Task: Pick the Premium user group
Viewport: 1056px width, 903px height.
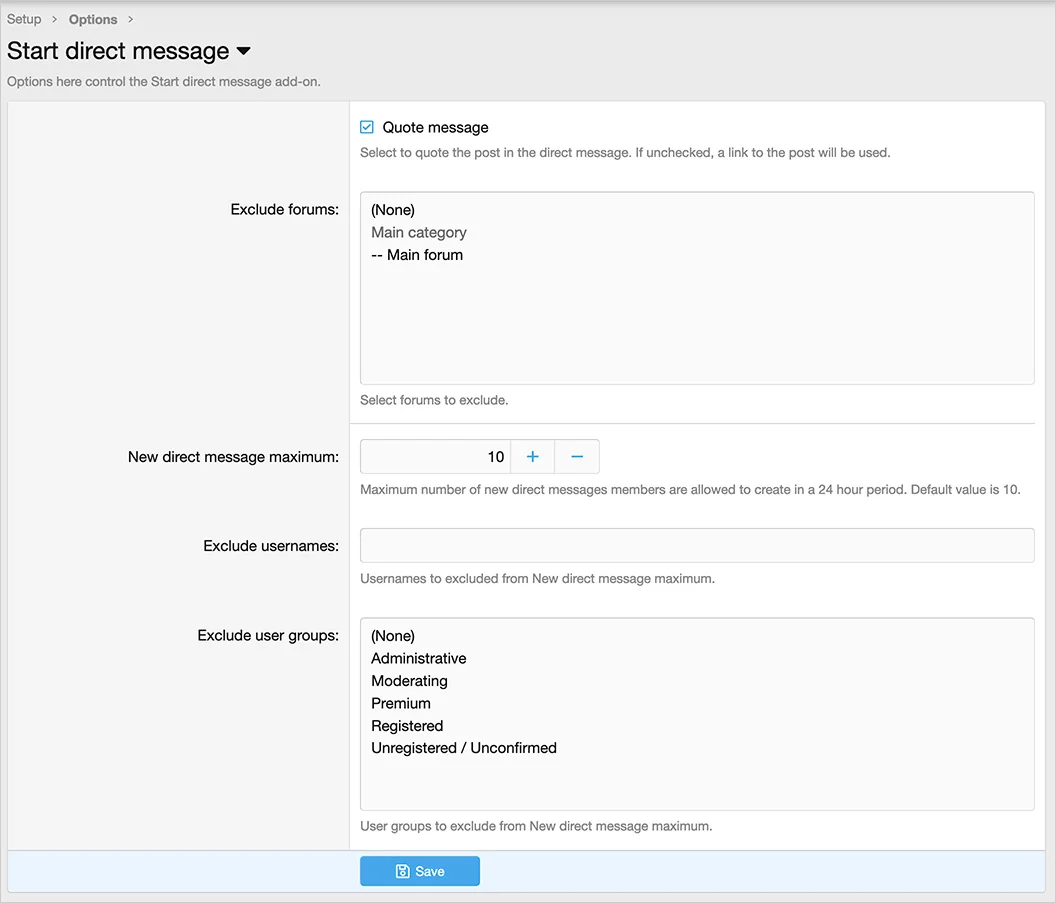Action: [401, 703]
